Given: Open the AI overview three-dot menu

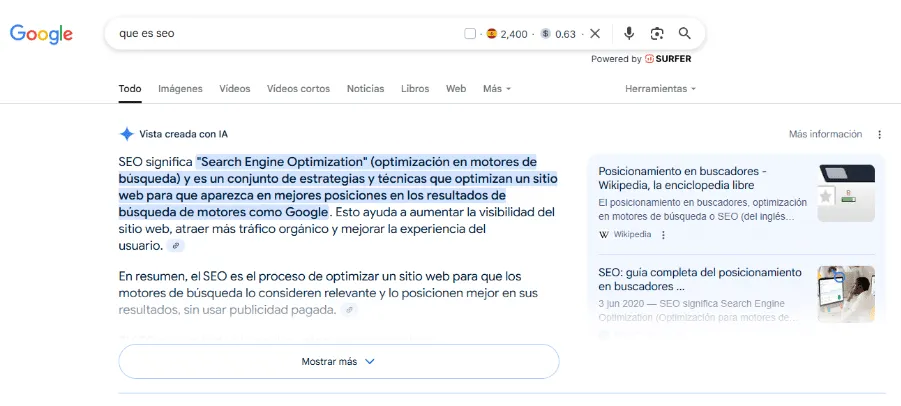Looking at the screenshot, I should [879, 134].
